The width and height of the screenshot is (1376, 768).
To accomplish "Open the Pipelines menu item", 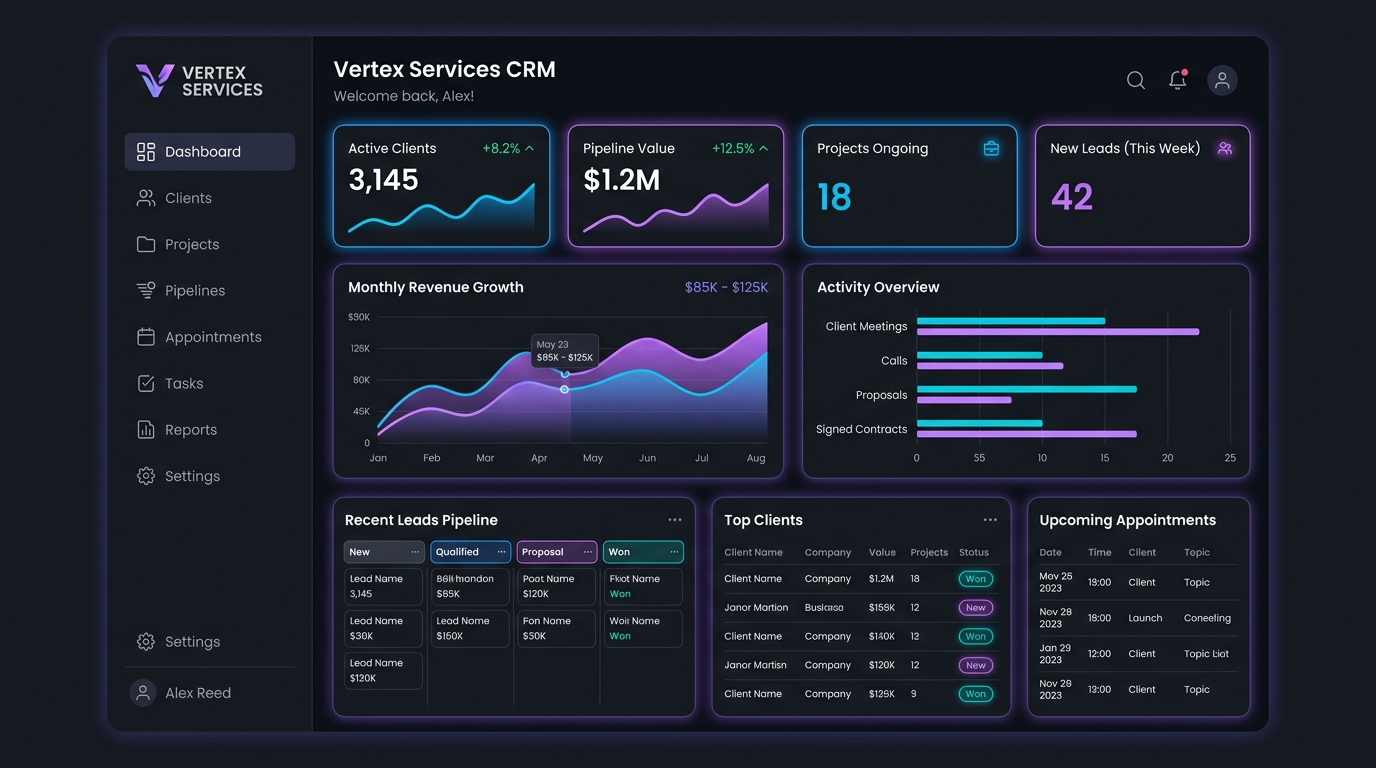I will pos(210,291).
